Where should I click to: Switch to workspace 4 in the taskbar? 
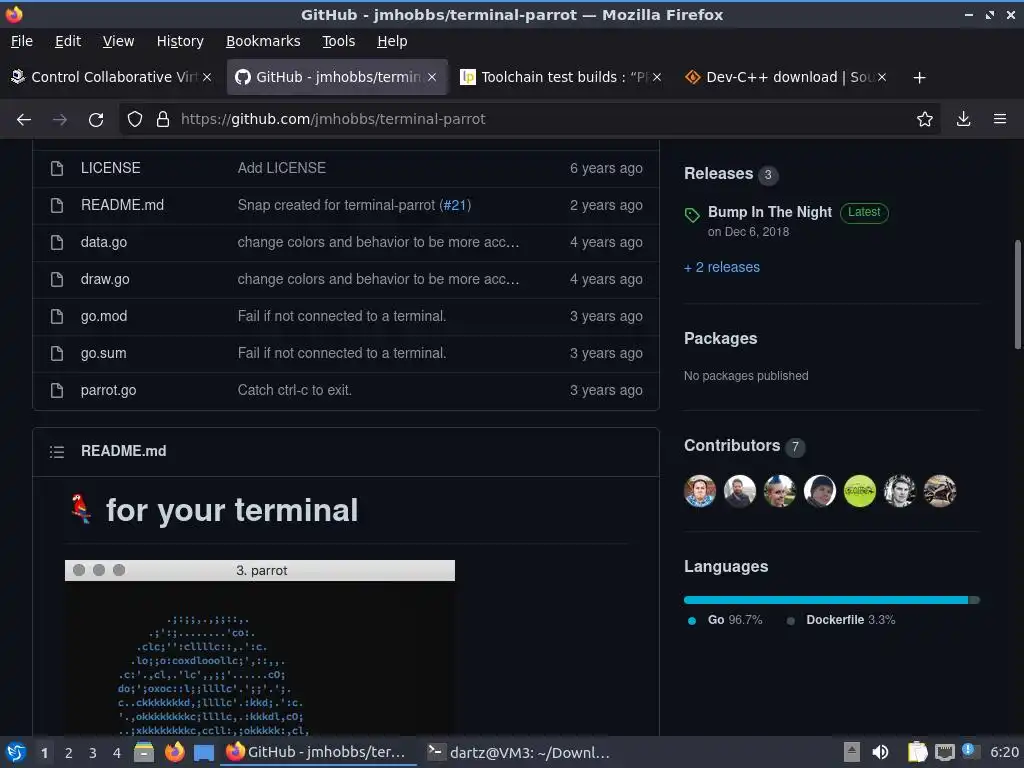[117, 753]
